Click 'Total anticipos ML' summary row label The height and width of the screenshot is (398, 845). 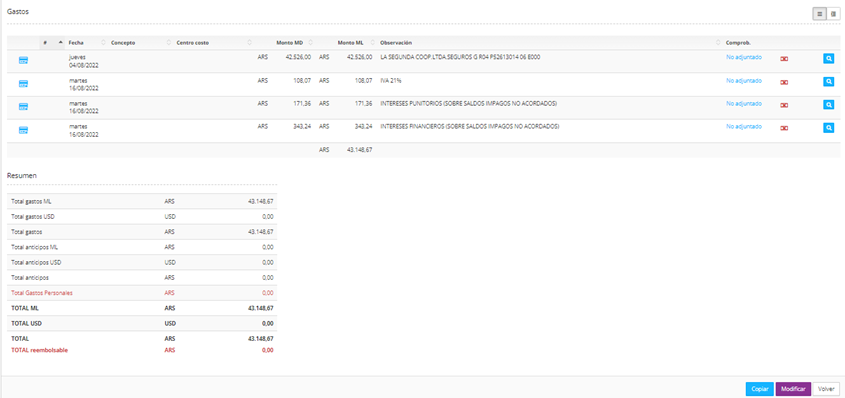34,247
